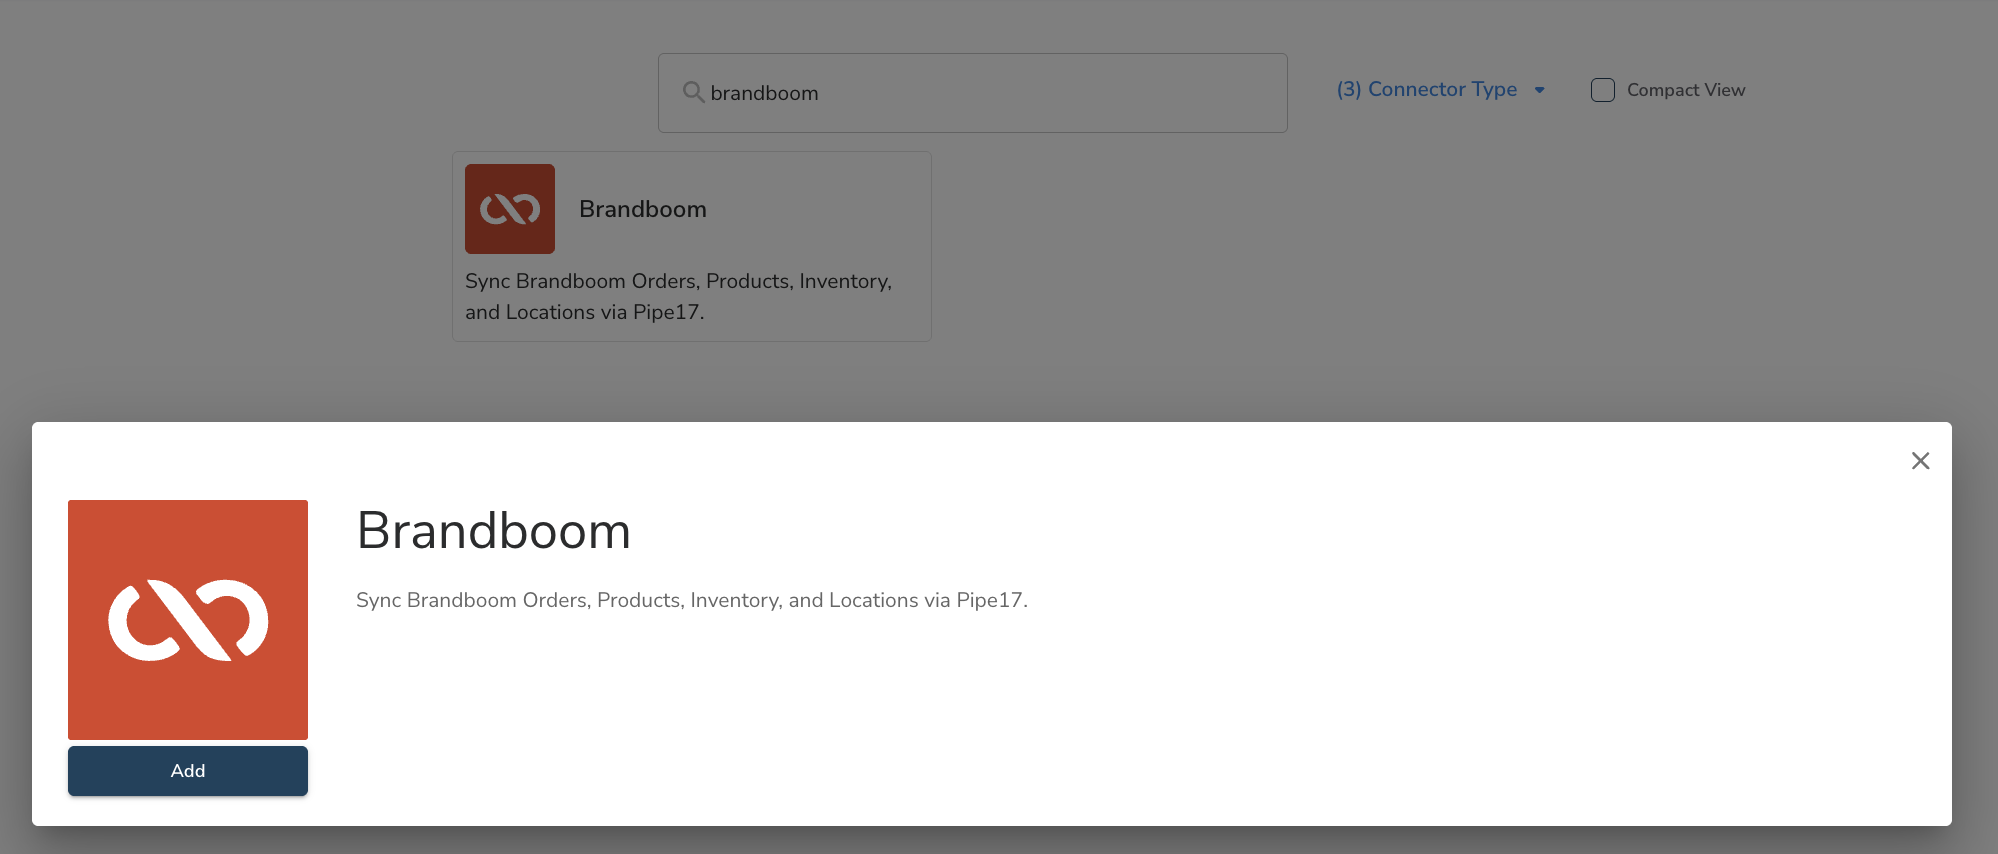
Task: Click the magnifier search icon
Action: click(693, 93)
